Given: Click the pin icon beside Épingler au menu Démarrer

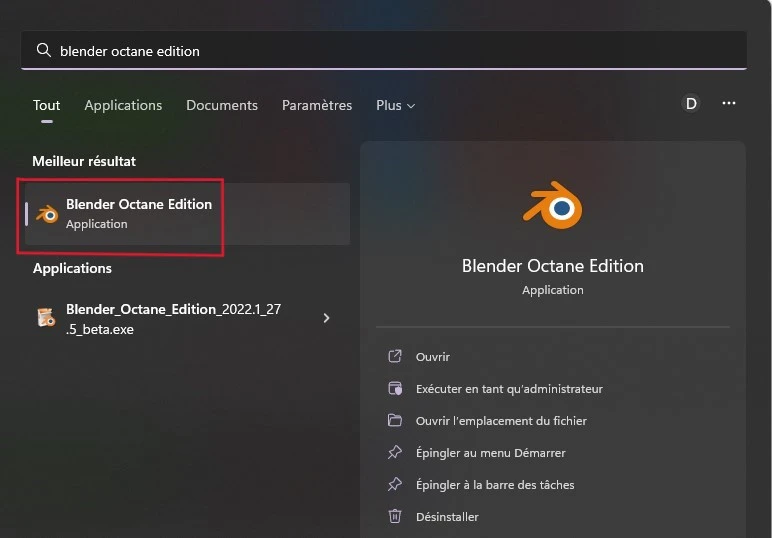Looking at the screenshot, I should (395, 452).
